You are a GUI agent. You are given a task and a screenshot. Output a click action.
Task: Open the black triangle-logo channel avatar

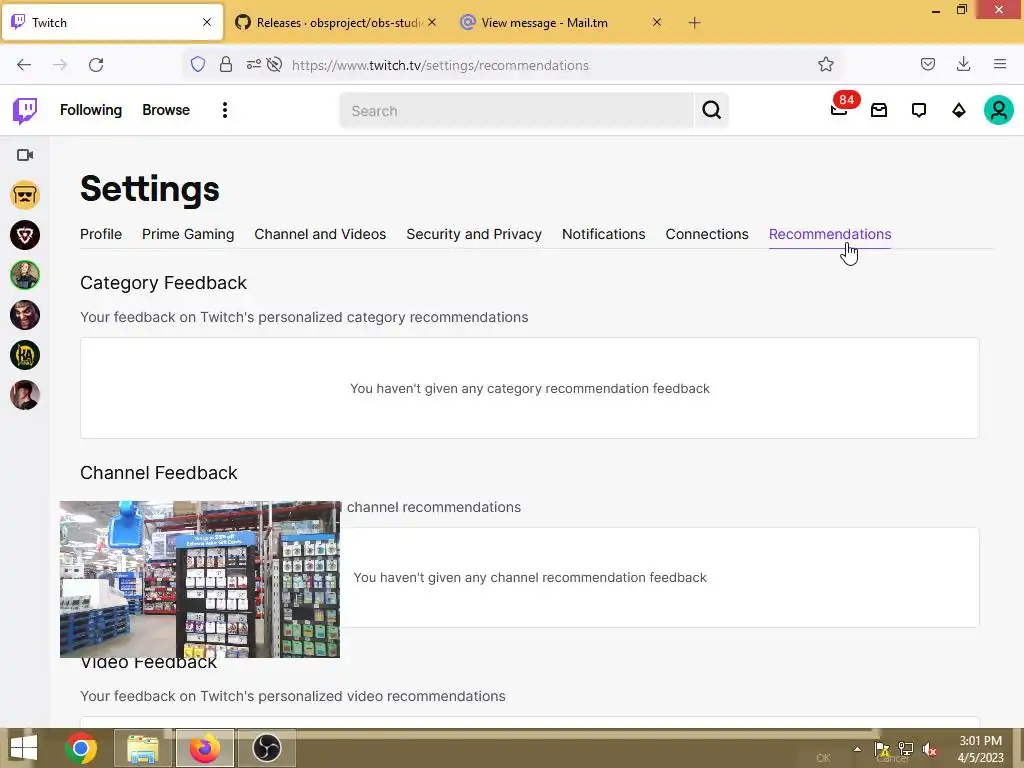pyautogui.click(x=25, y=235)
